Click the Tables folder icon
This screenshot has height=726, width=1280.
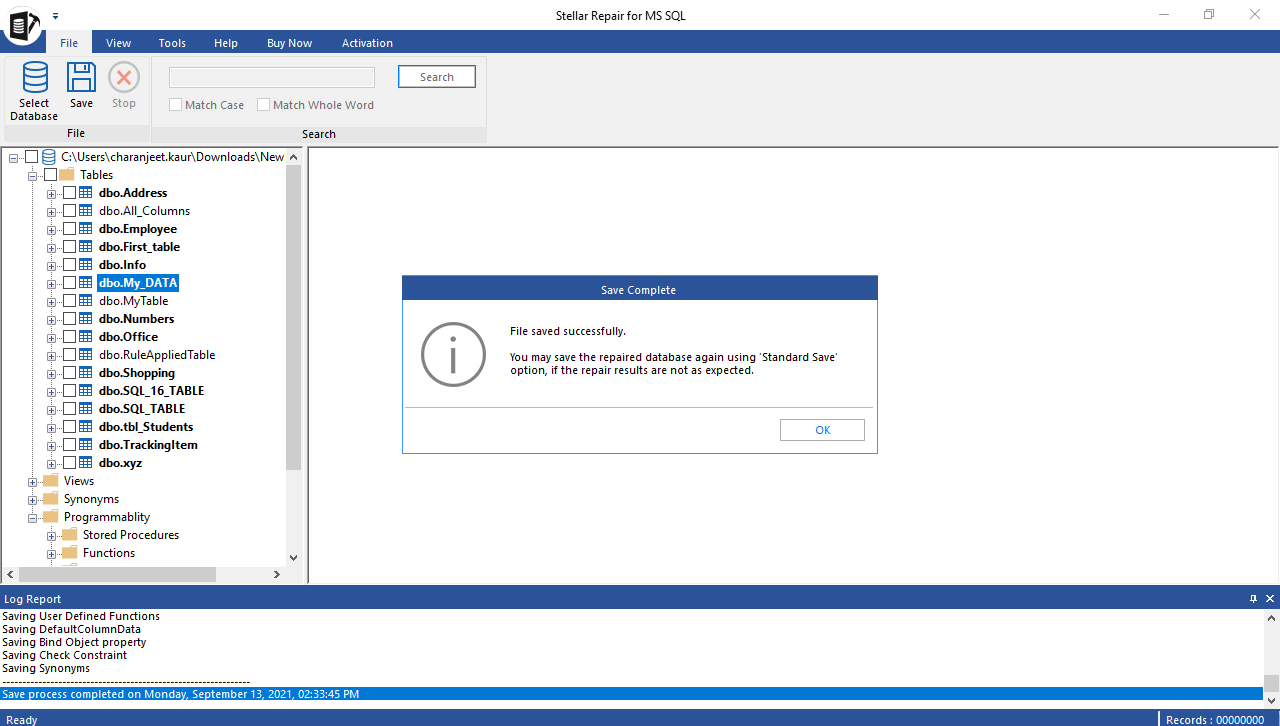point(66,175)
